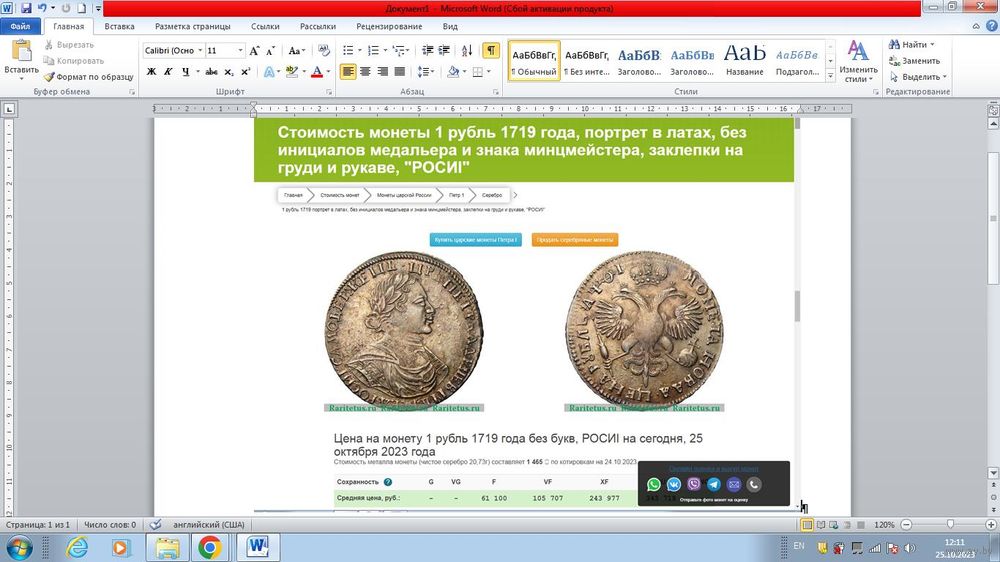This screenshot has height=562, width=1000.
Task: Switch to Full Screen Reading view
Action: click(x=821, y=525)
